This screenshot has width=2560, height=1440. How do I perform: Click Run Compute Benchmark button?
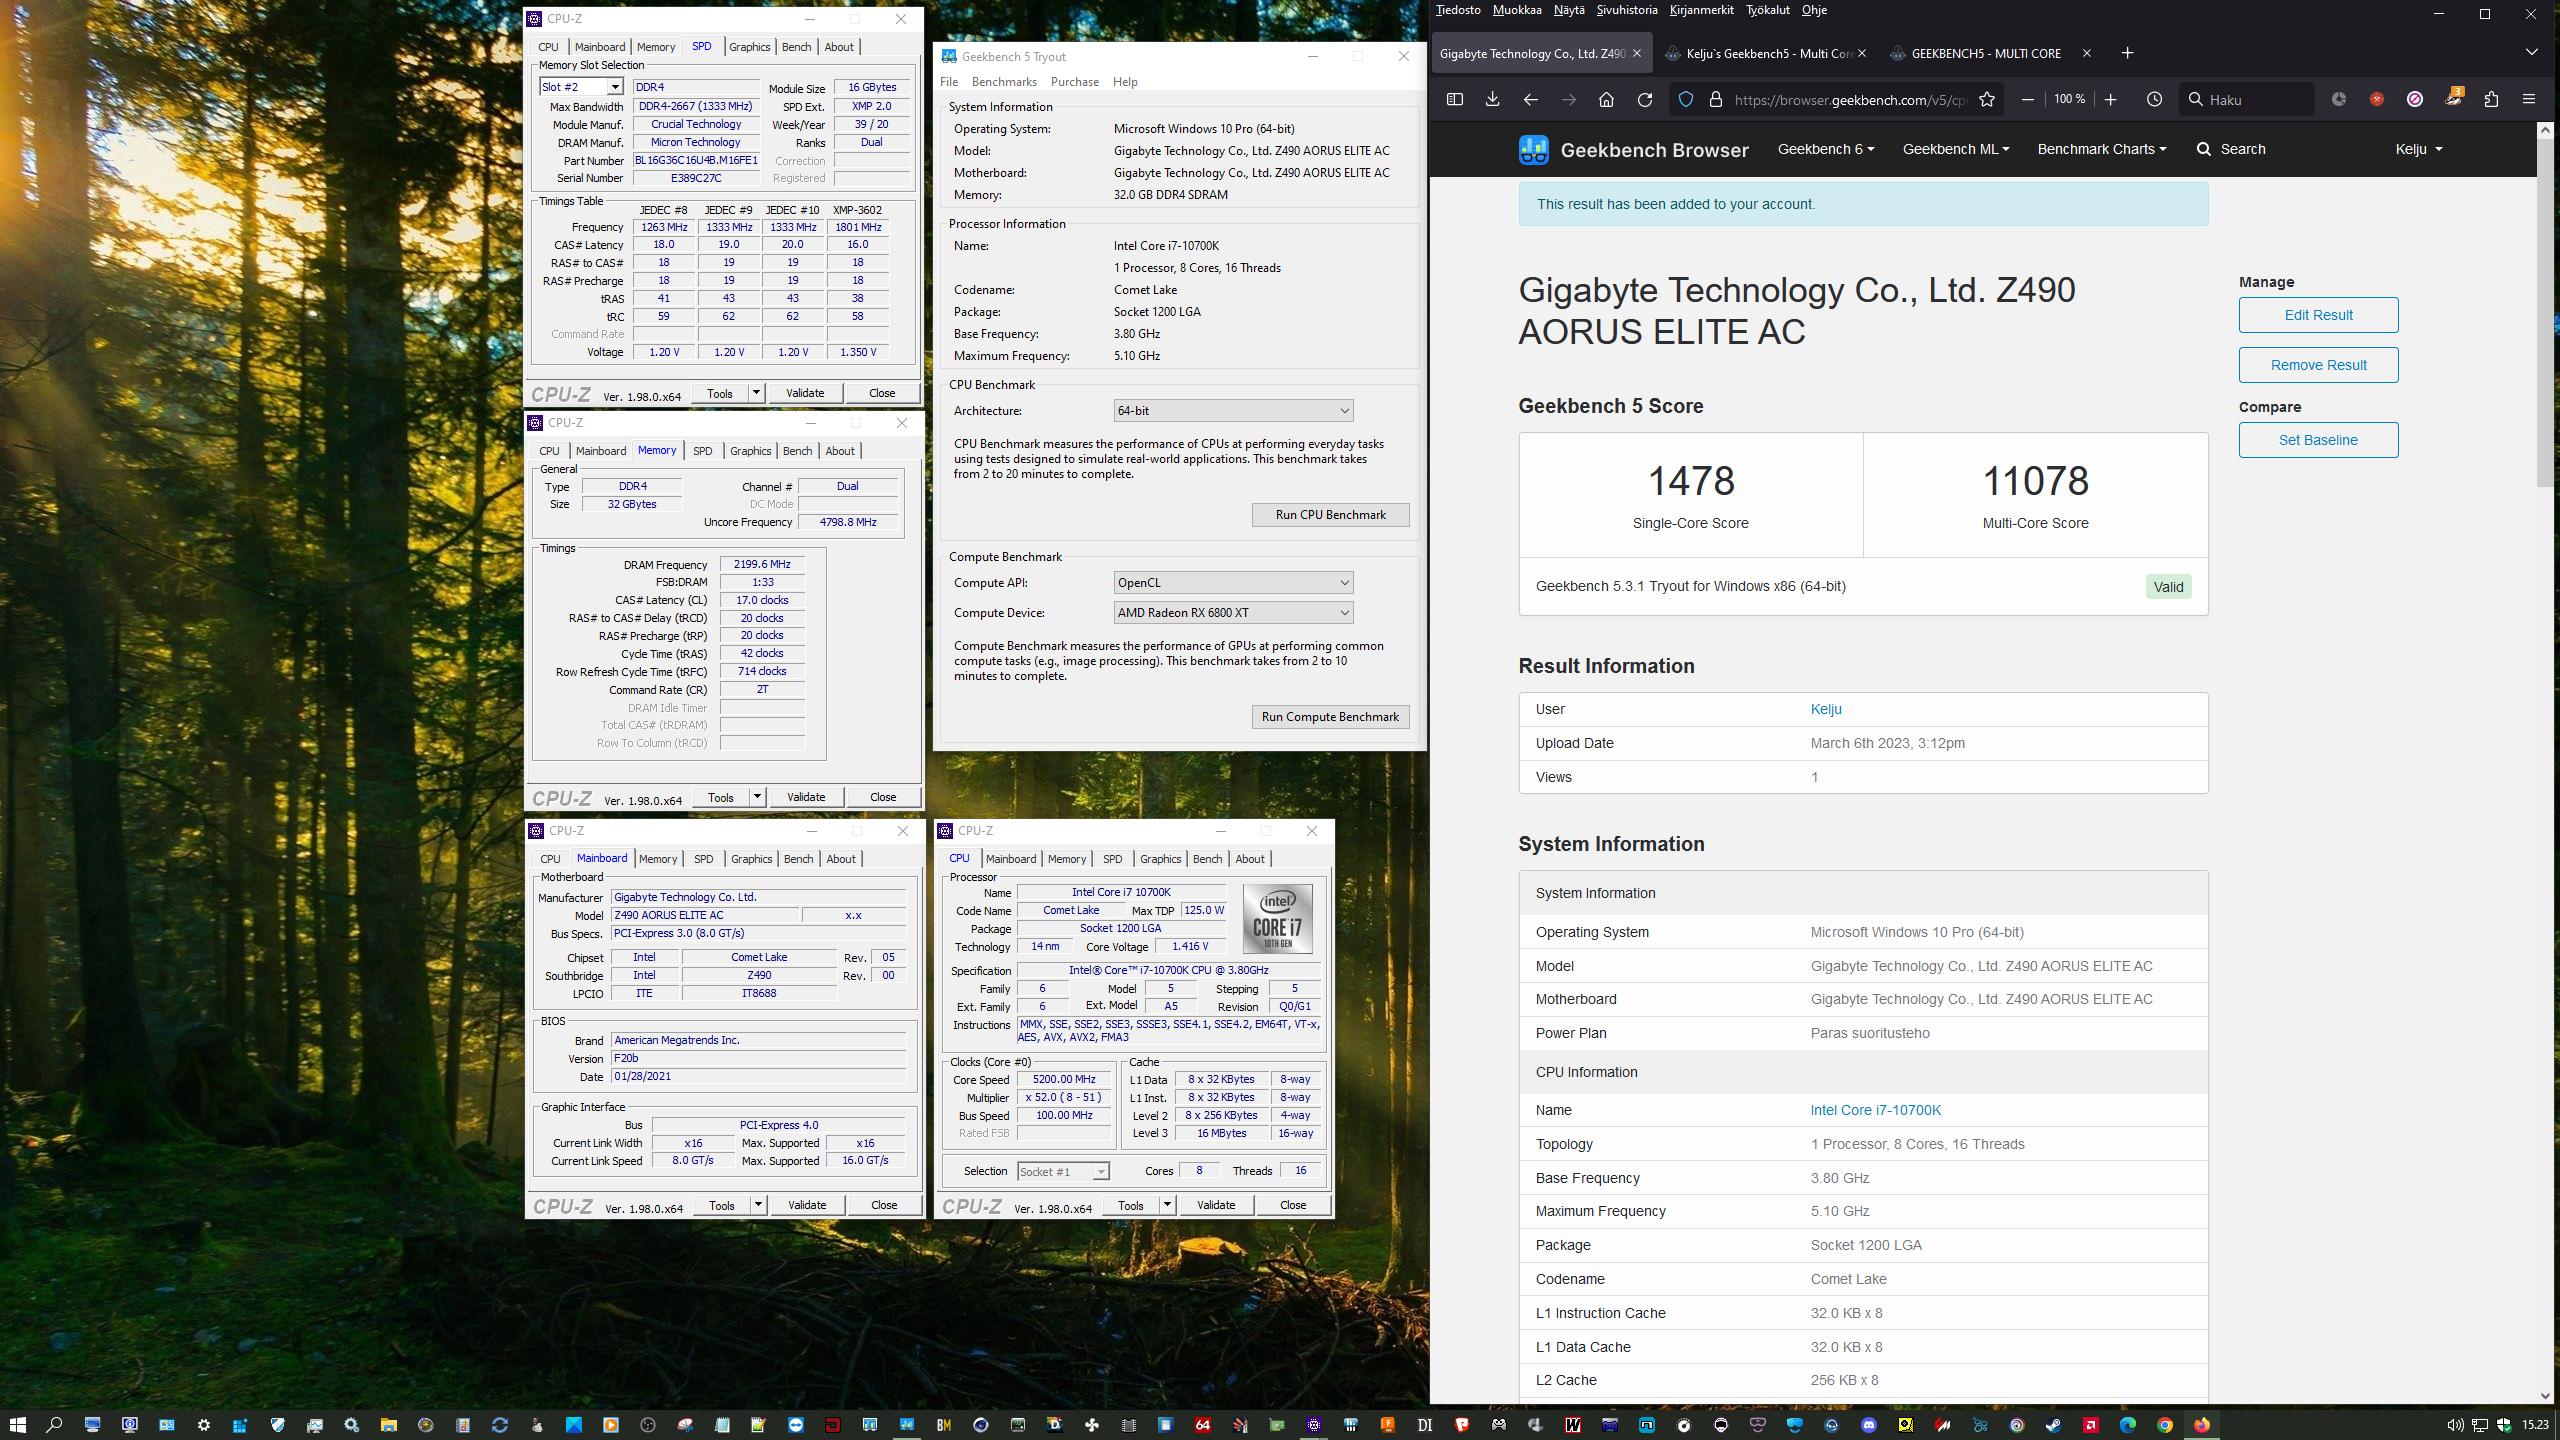click(1330, 717)
